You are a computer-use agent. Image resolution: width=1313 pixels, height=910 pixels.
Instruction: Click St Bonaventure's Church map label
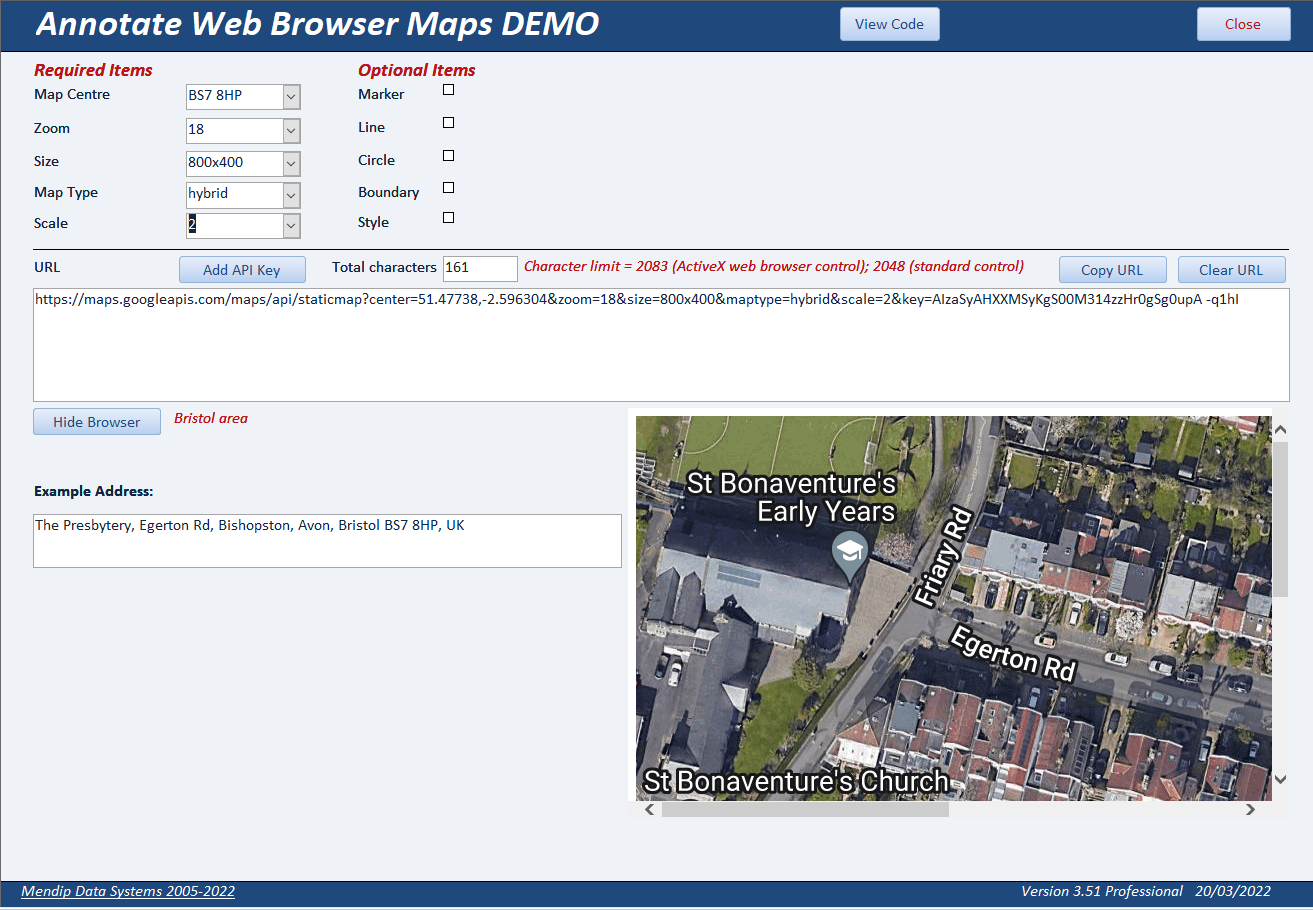point(796,781)
